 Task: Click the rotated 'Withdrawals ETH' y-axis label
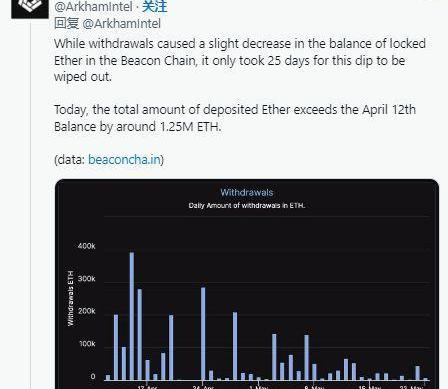(70, 298)
